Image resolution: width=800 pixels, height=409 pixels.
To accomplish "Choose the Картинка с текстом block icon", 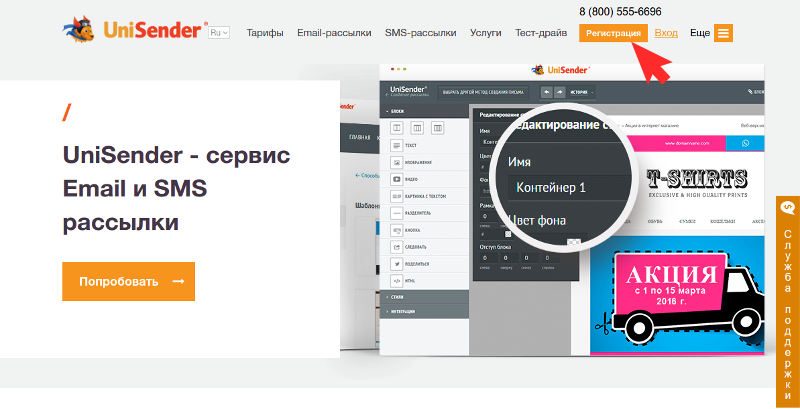I will pyautogui.click(x=396, y=196).
